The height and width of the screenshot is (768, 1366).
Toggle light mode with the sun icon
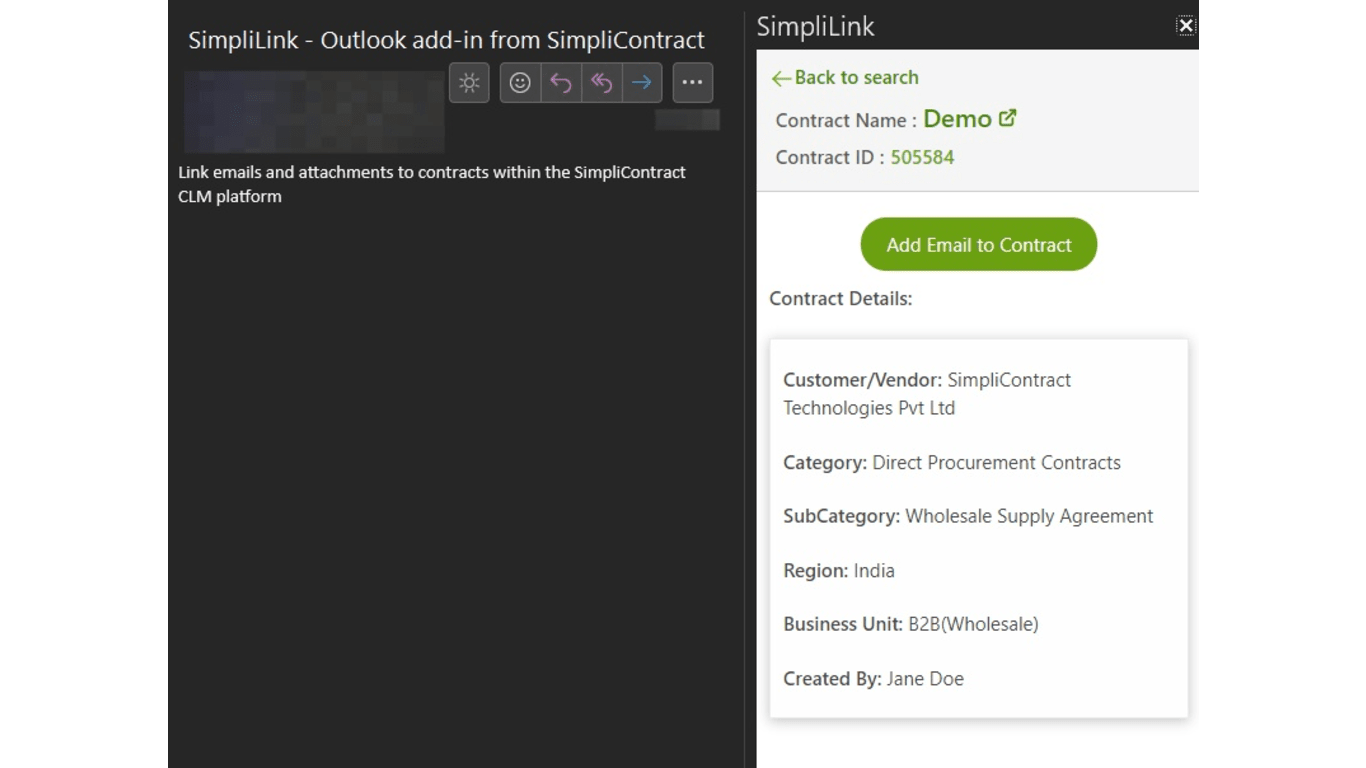(469, 83)
